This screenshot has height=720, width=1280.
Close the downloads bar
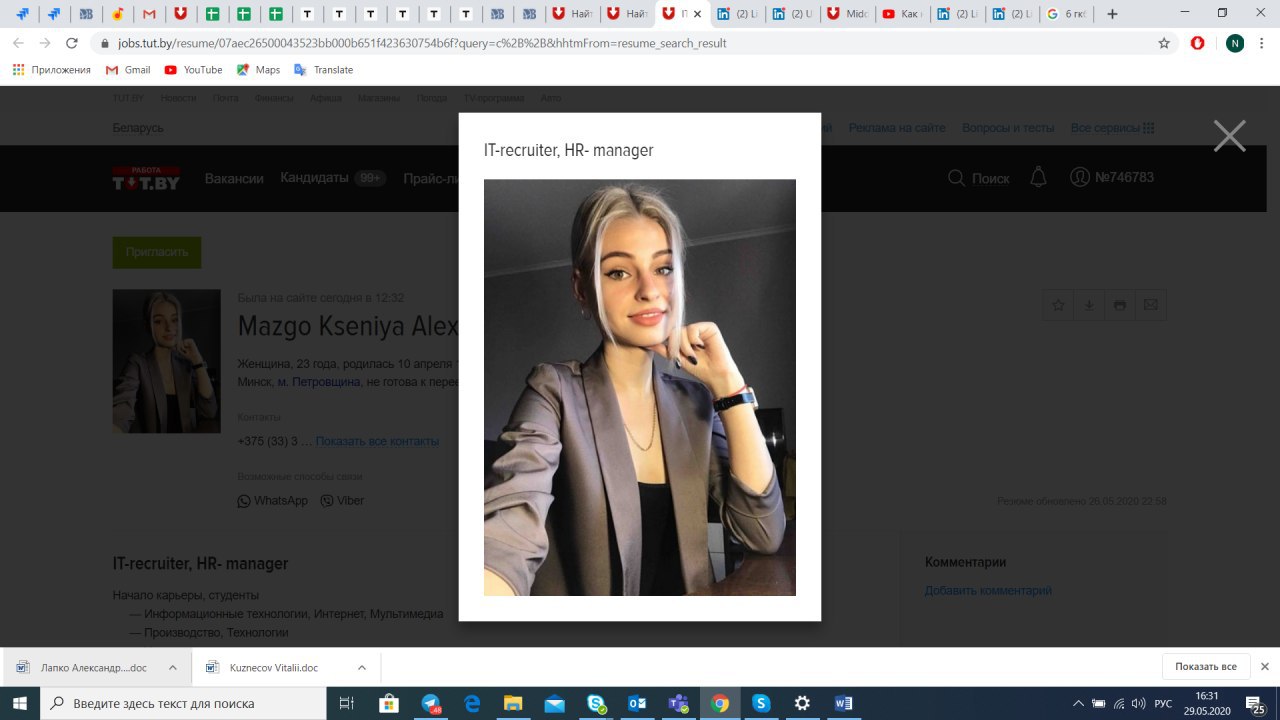[1265, 667]
